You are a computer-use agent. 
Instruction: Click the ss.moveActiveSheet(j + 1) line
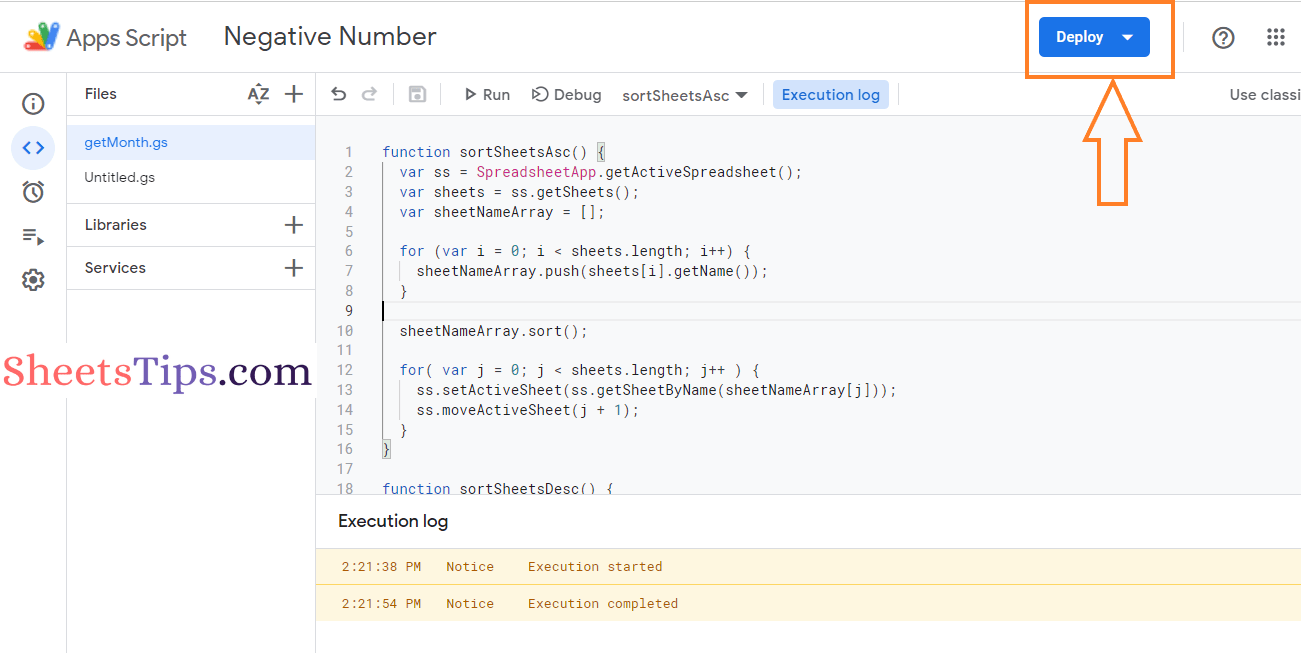pos(527,410)
